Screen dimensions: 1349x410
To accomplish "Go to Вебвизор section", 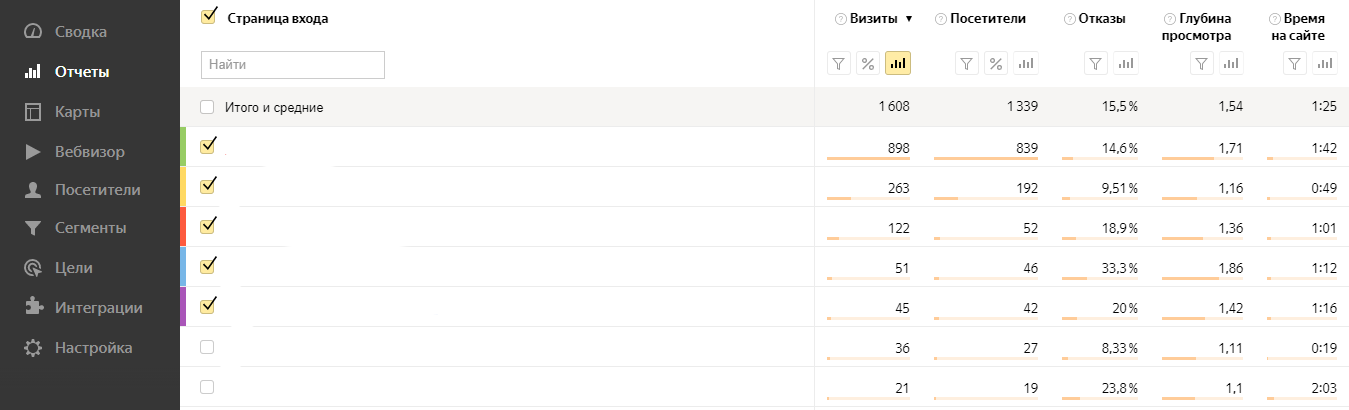I will (x=90, y=152).
